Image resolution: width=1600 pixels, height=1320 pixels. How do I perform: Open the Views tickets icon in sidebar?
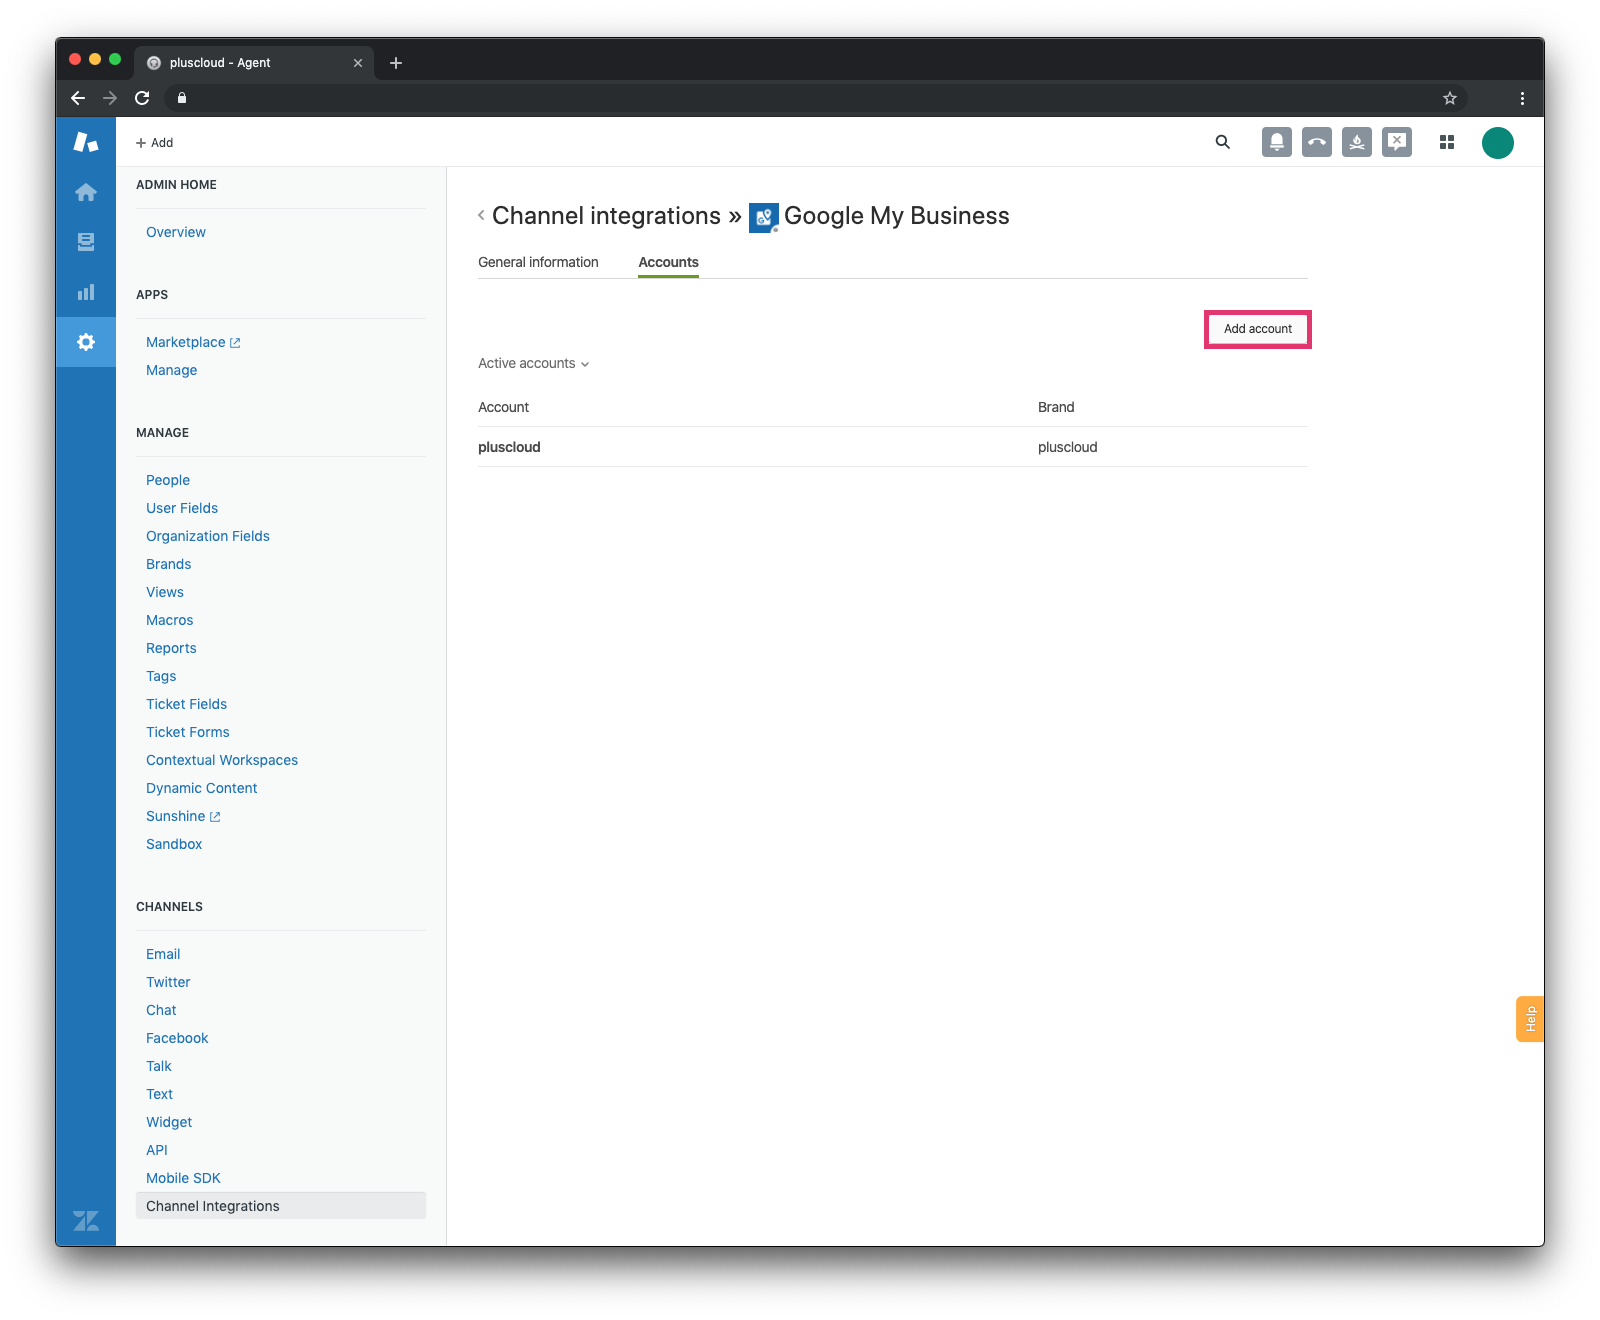(x=86, y=242)
